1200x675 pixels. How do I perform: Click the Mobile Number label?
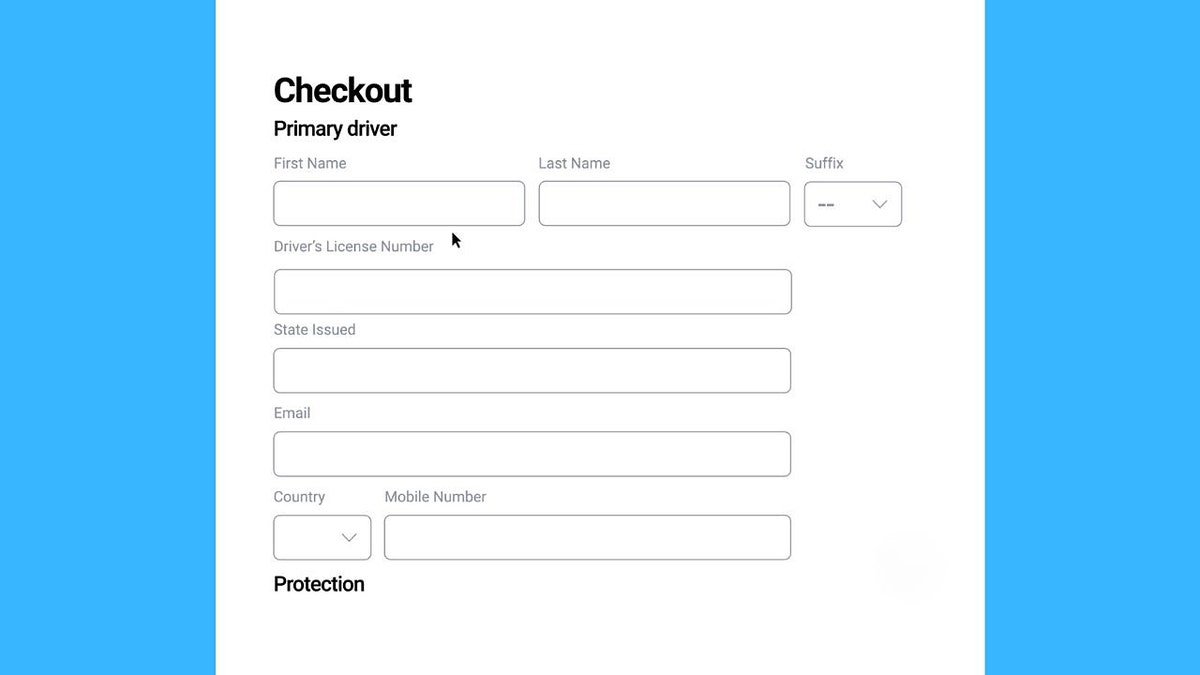pyautogui.click(x=435, y=496)
